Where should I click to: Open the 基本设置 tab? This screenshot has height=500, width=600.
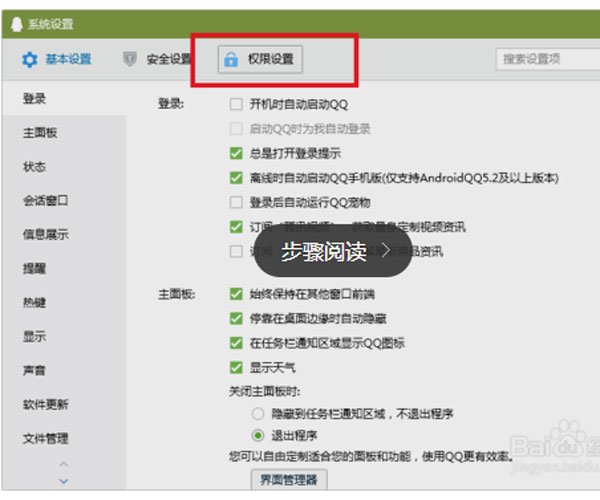[57, 59]
